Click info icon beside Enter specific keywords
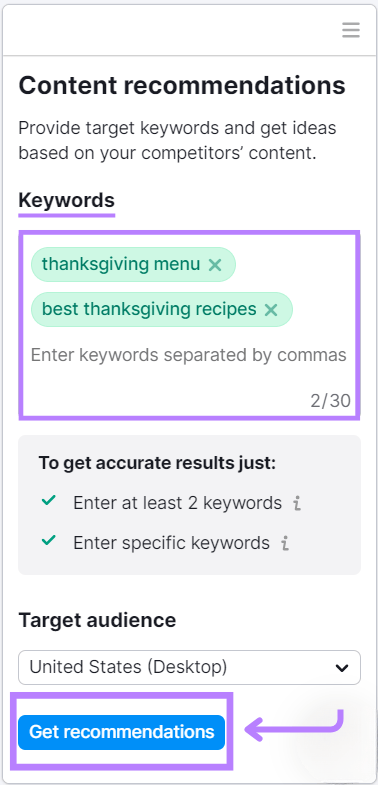 (285, 543)
